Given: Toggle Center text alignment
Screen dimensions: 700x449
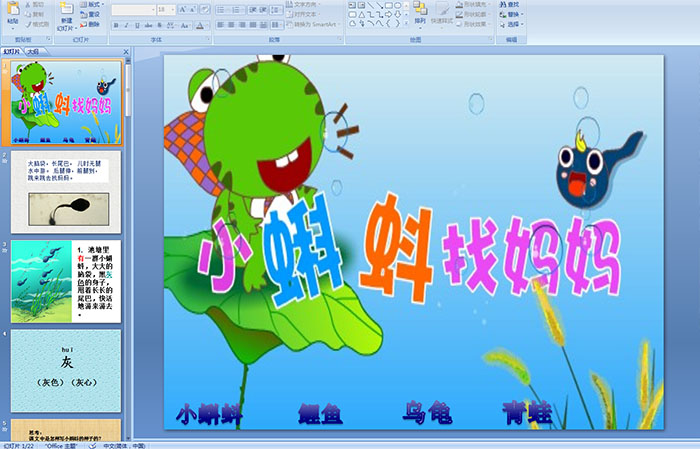Looking at the screenshot, I should click(x=231, y=25).
